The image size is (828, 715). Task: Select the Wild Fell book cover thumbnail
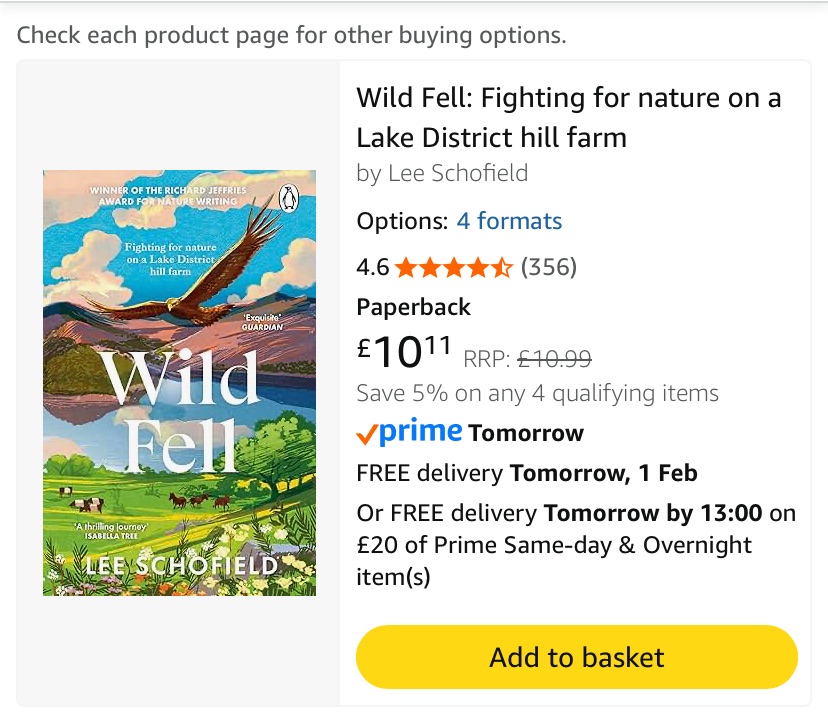179,383
